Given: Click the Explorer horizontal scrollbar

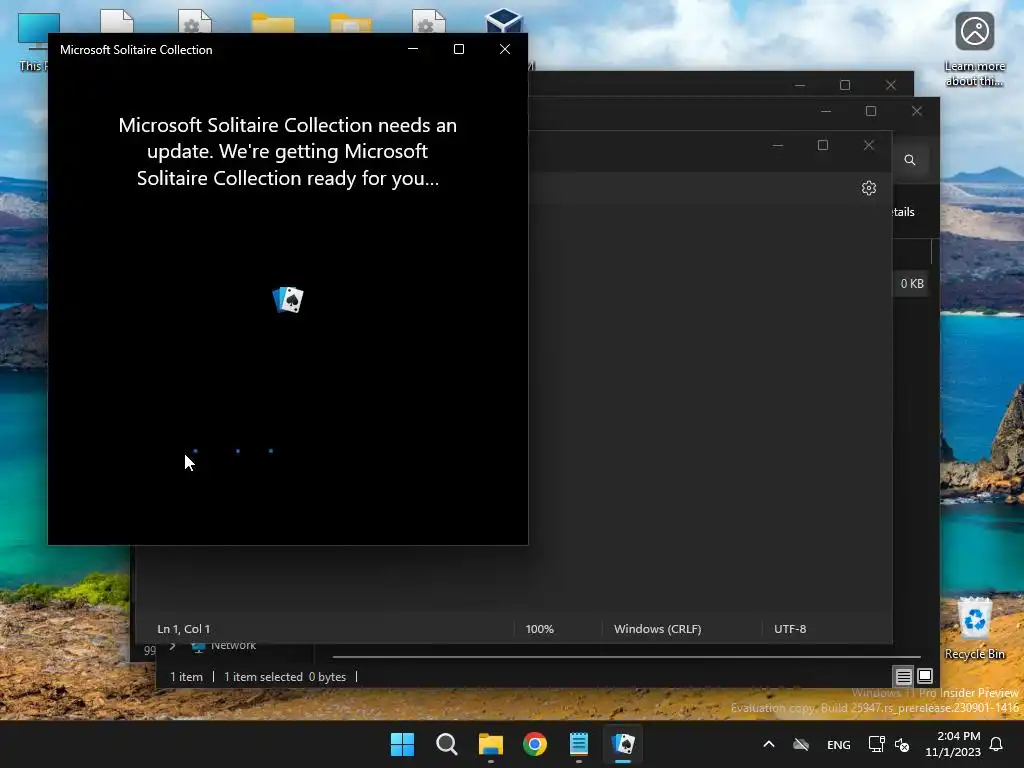Looking at the screenshot, I should 626,656.
